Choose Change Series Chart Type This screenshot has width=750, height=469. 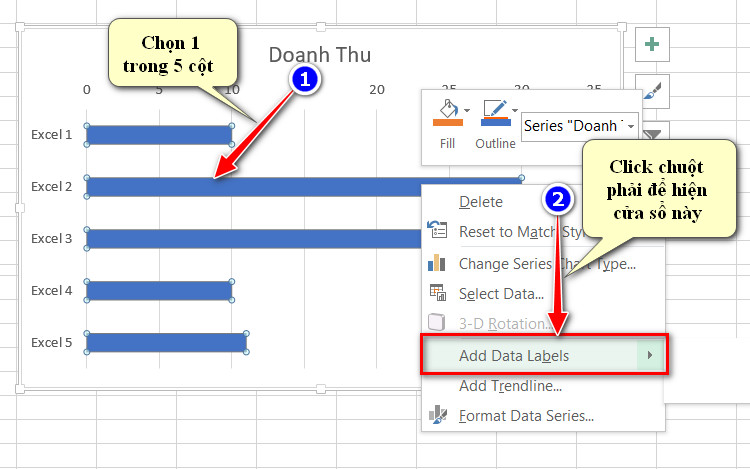coord(547,264)
